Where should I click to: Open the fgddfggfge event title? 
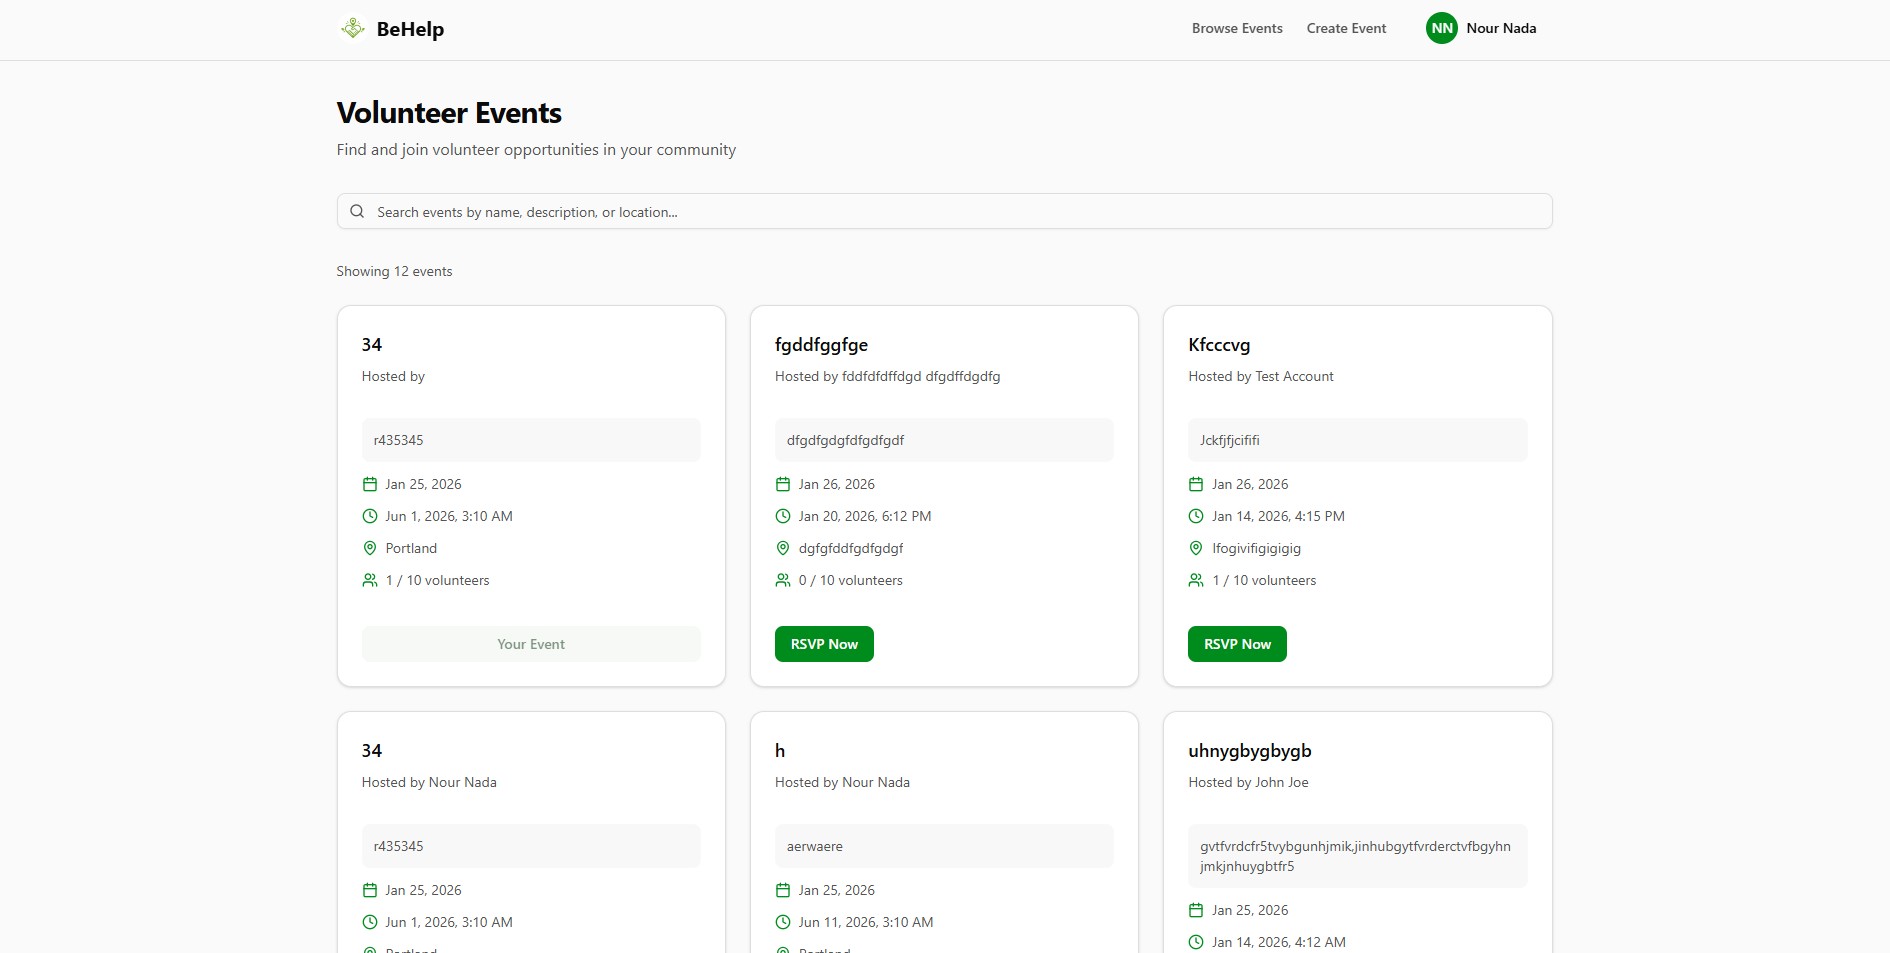(821, 345)
